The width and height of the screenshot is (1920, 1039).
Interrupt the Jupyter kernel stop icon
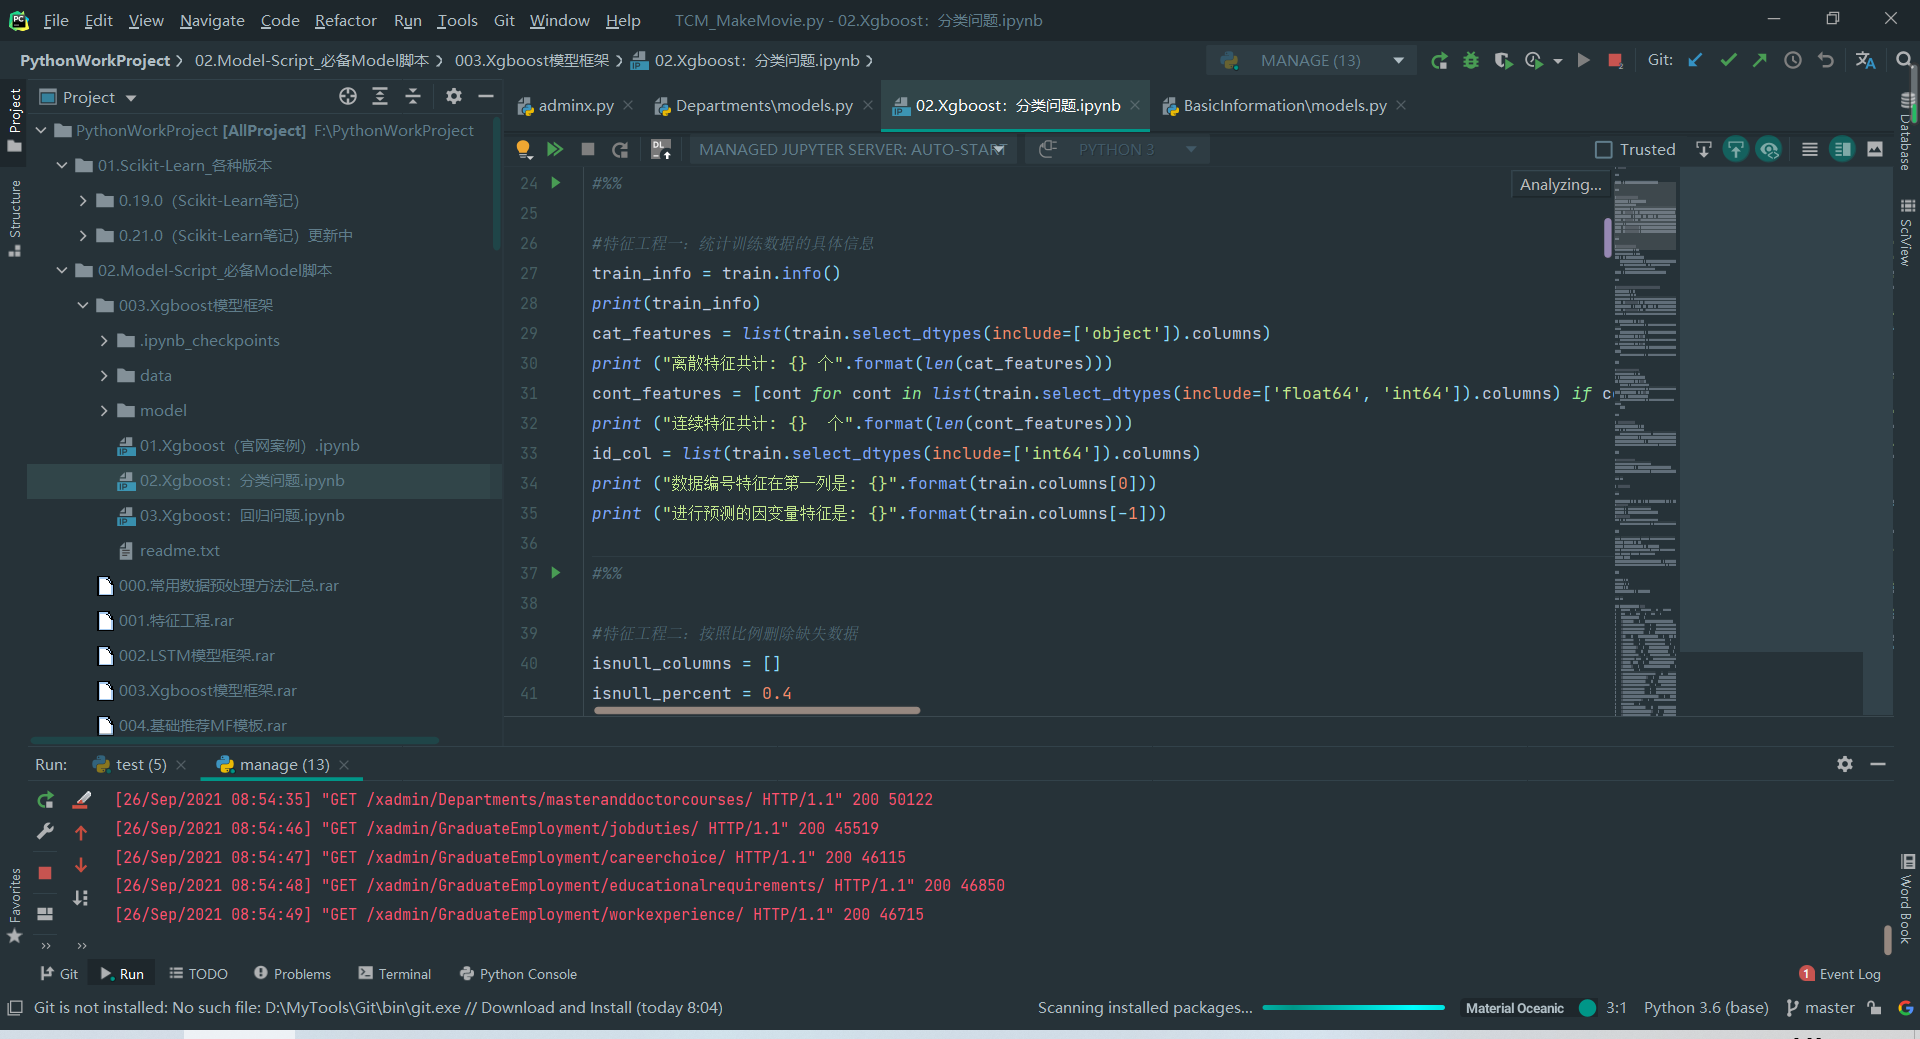588,150
